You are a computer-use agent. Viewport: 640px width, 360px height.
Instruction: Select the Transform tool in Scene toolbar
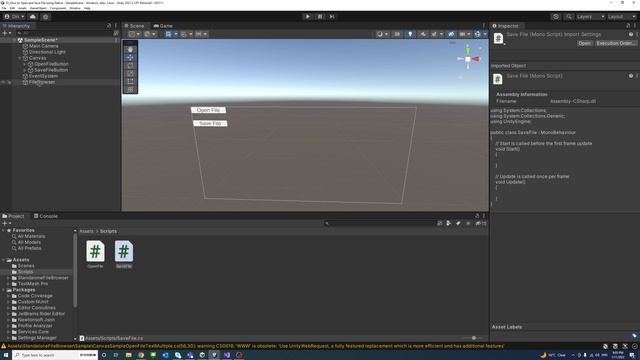tap(130, 89)
